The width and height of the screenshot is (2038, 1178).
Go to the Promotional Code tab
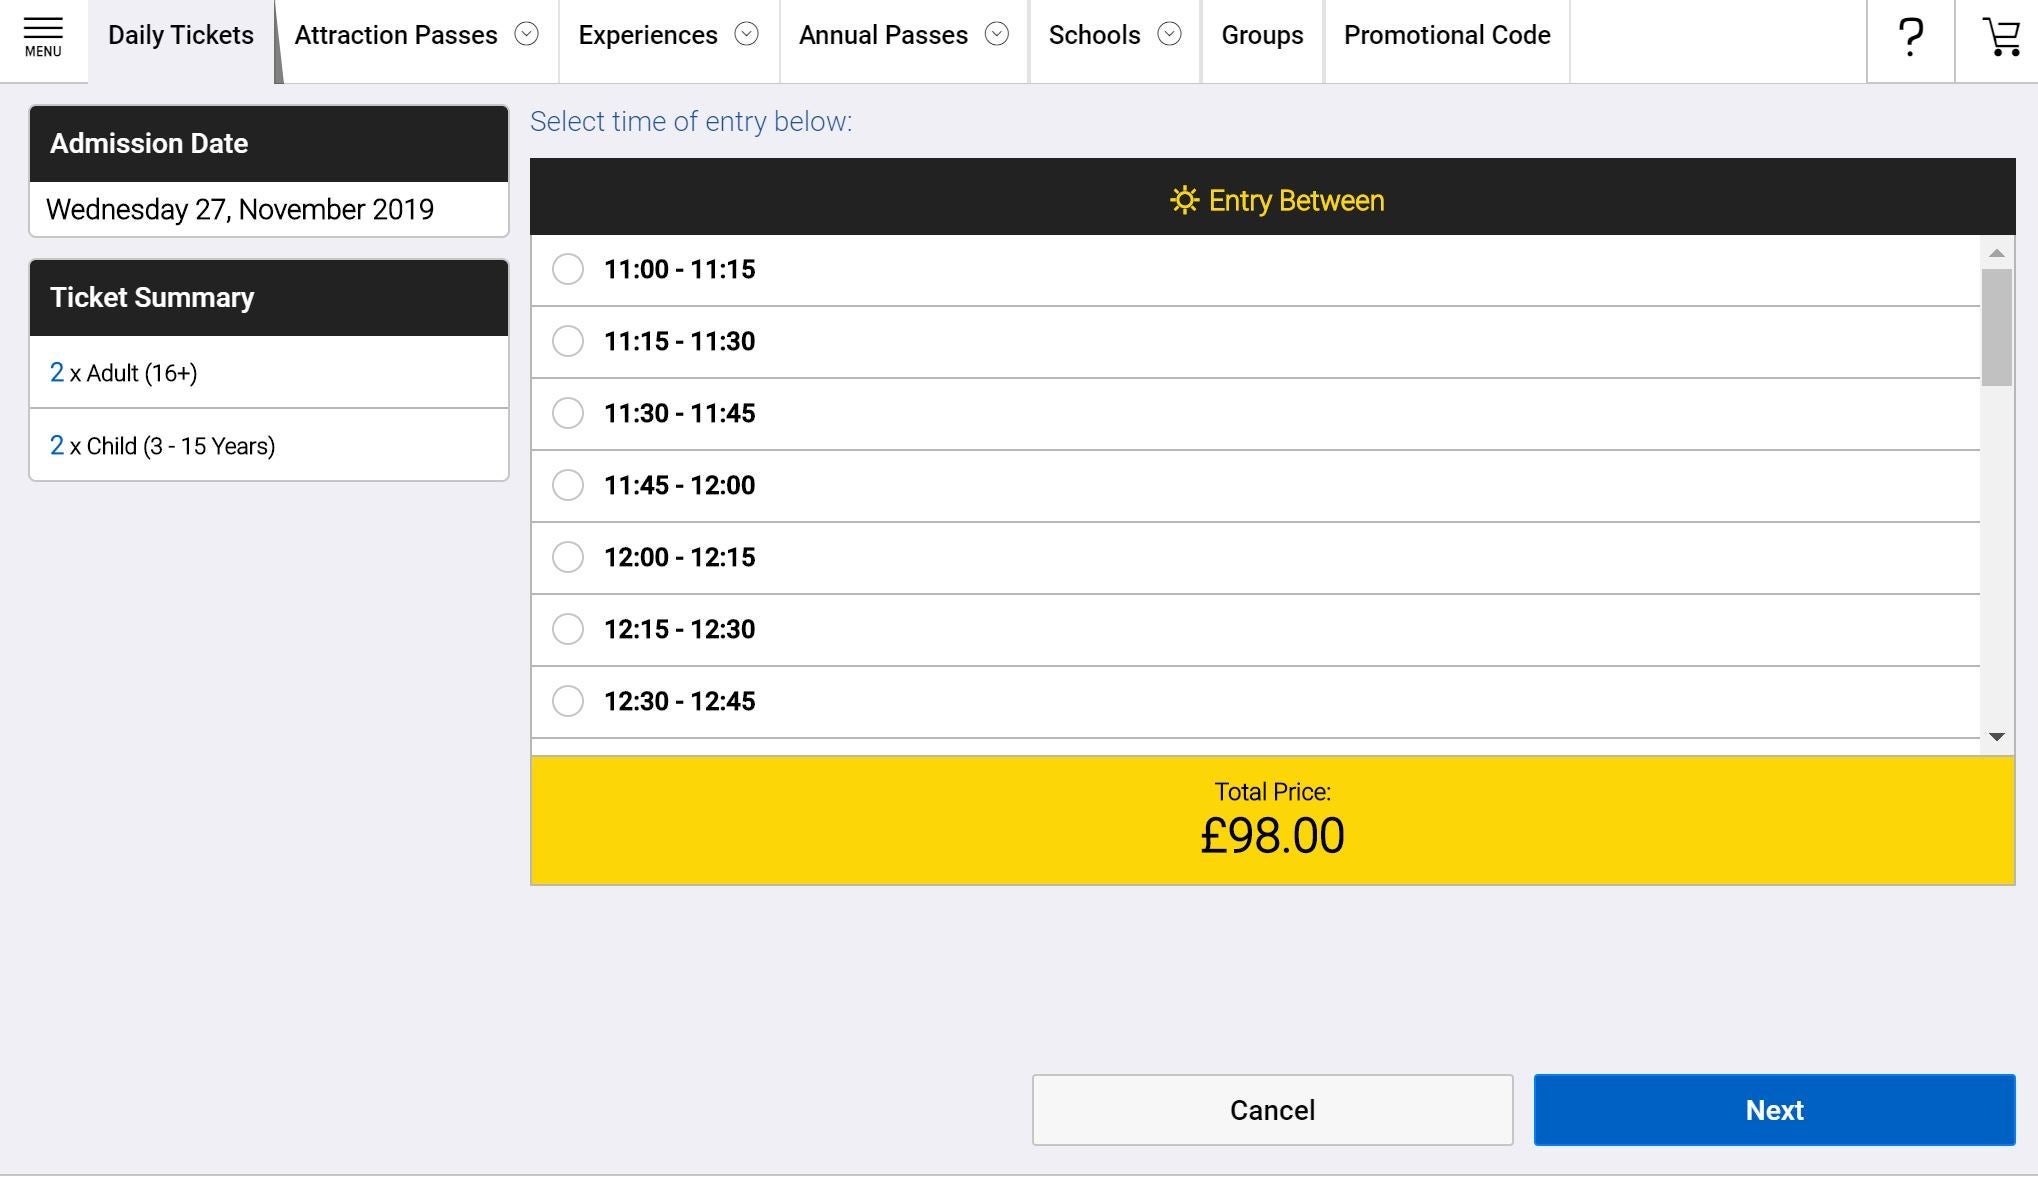click(x=1446, y=36)
